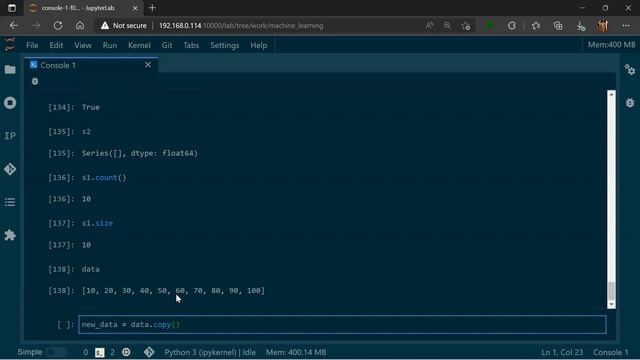The image size is (640, 360).
Task: Click Console 1 label in status bar
Action: tap(611, 352)
